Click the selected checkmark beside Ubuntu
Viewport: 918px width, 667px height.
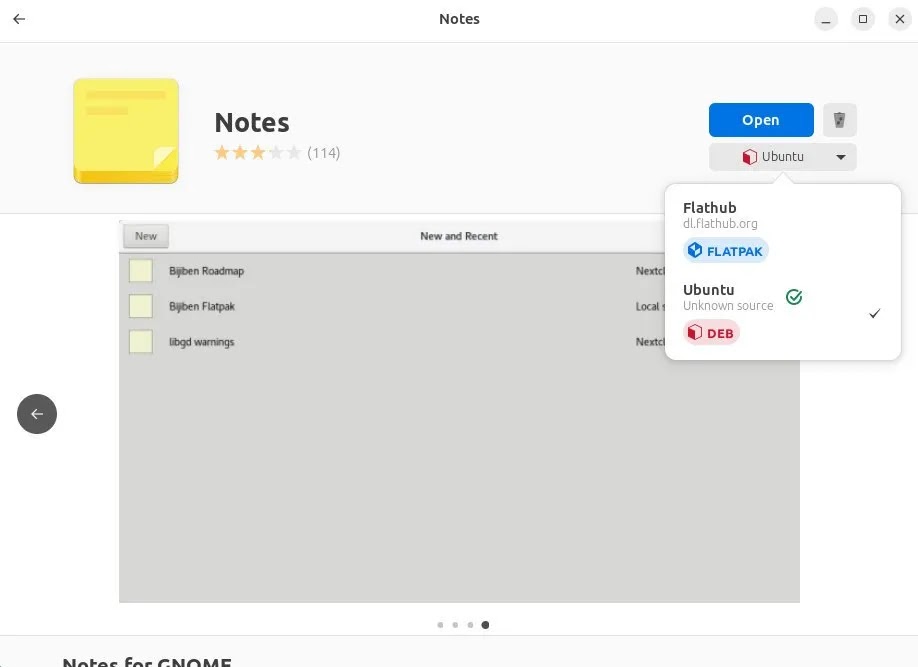[874, 314]
